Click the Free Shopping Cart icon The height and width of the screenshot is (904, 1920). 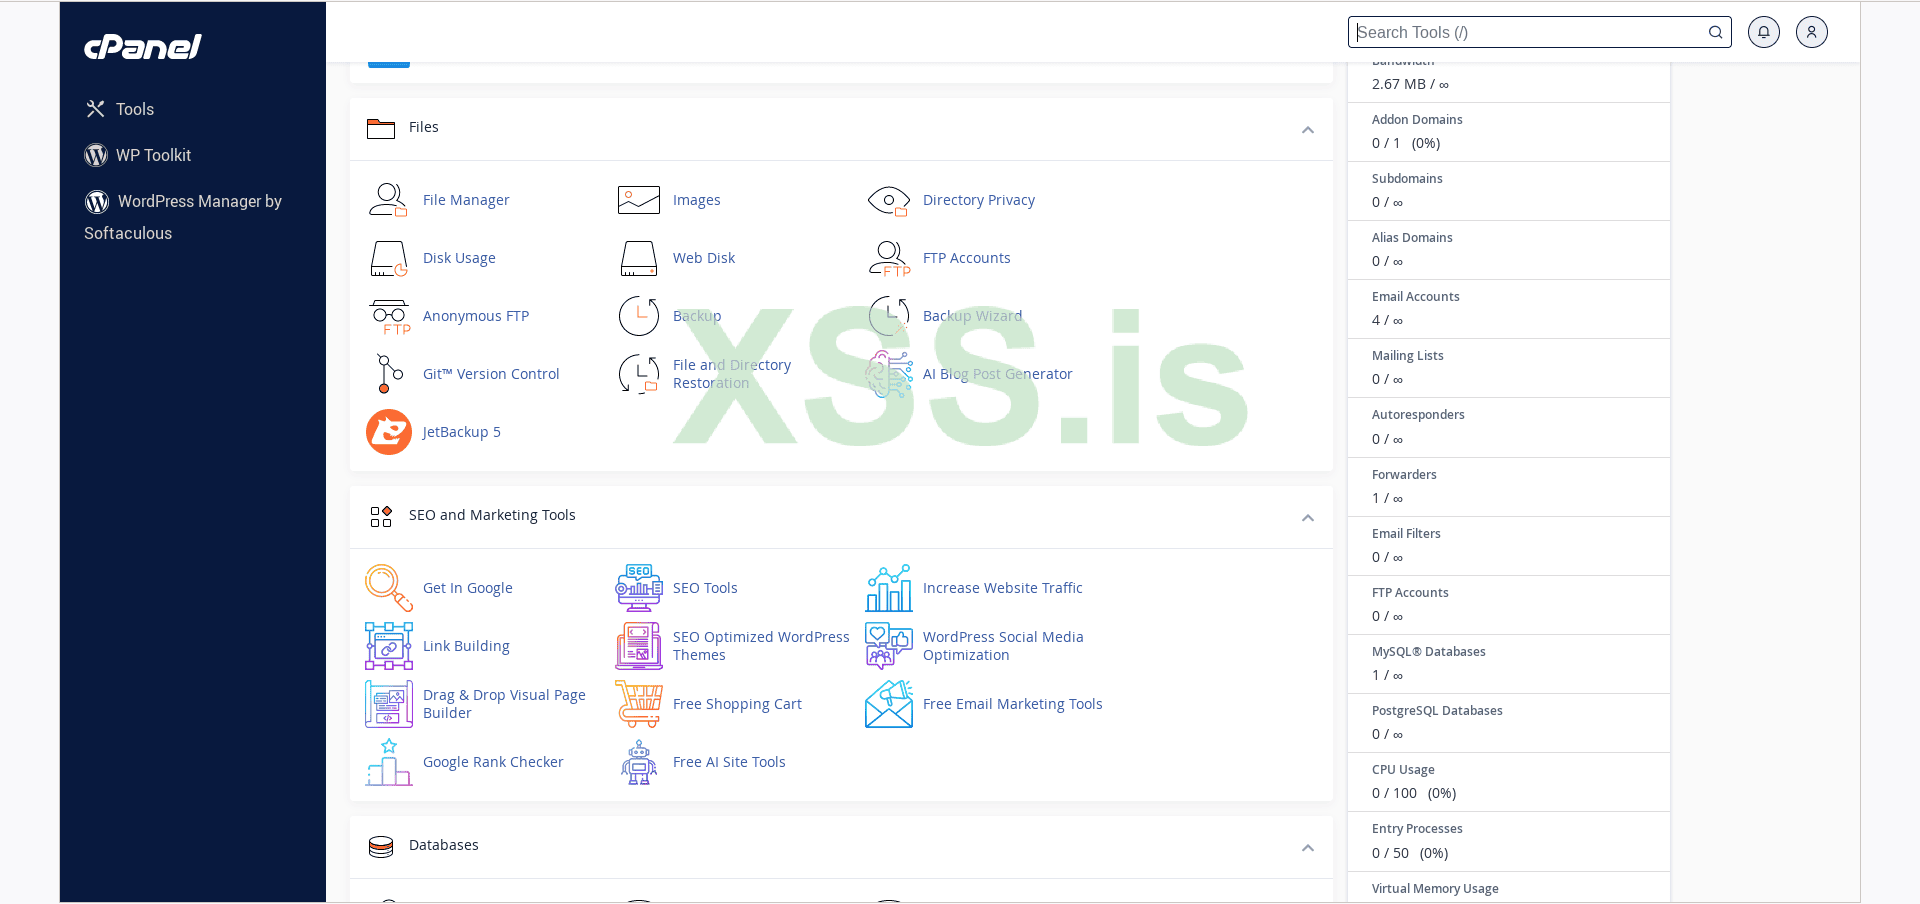click(x=639, y=704)
